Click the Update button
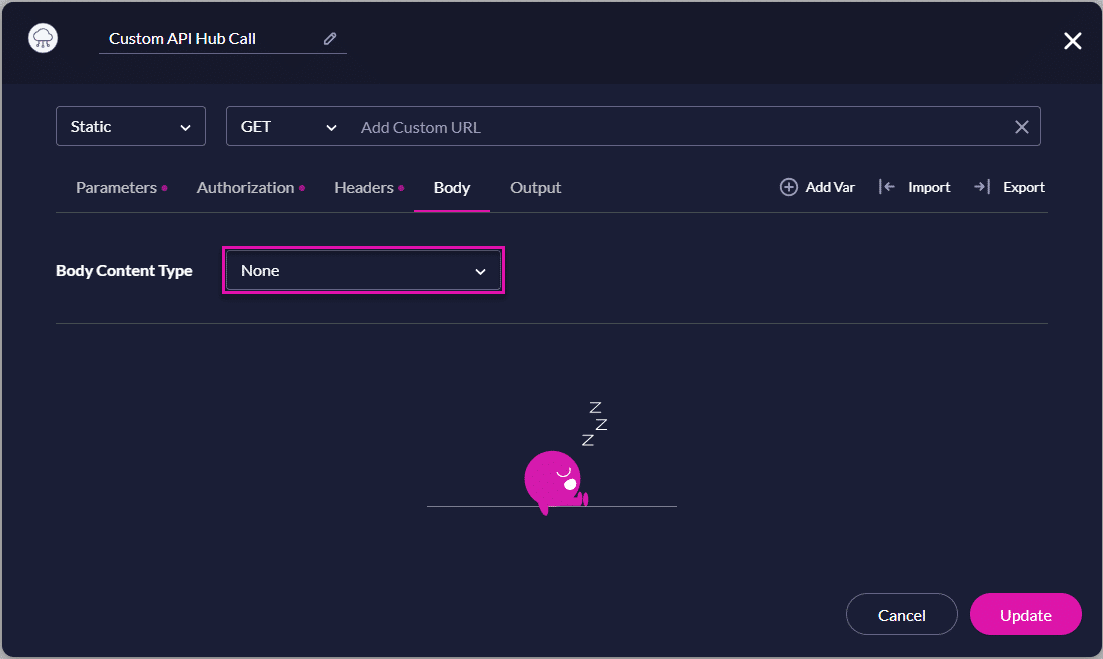 (x=1025, y=615)
